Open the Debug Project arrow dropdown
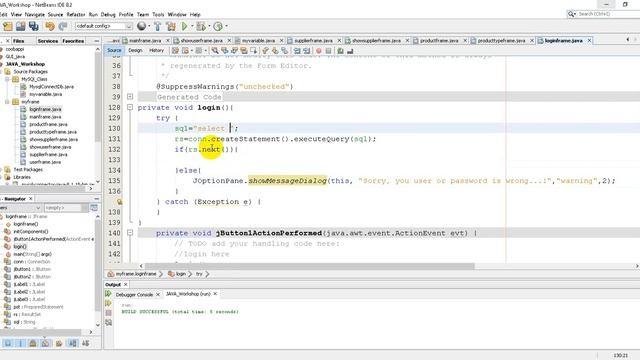 [209, 26]
